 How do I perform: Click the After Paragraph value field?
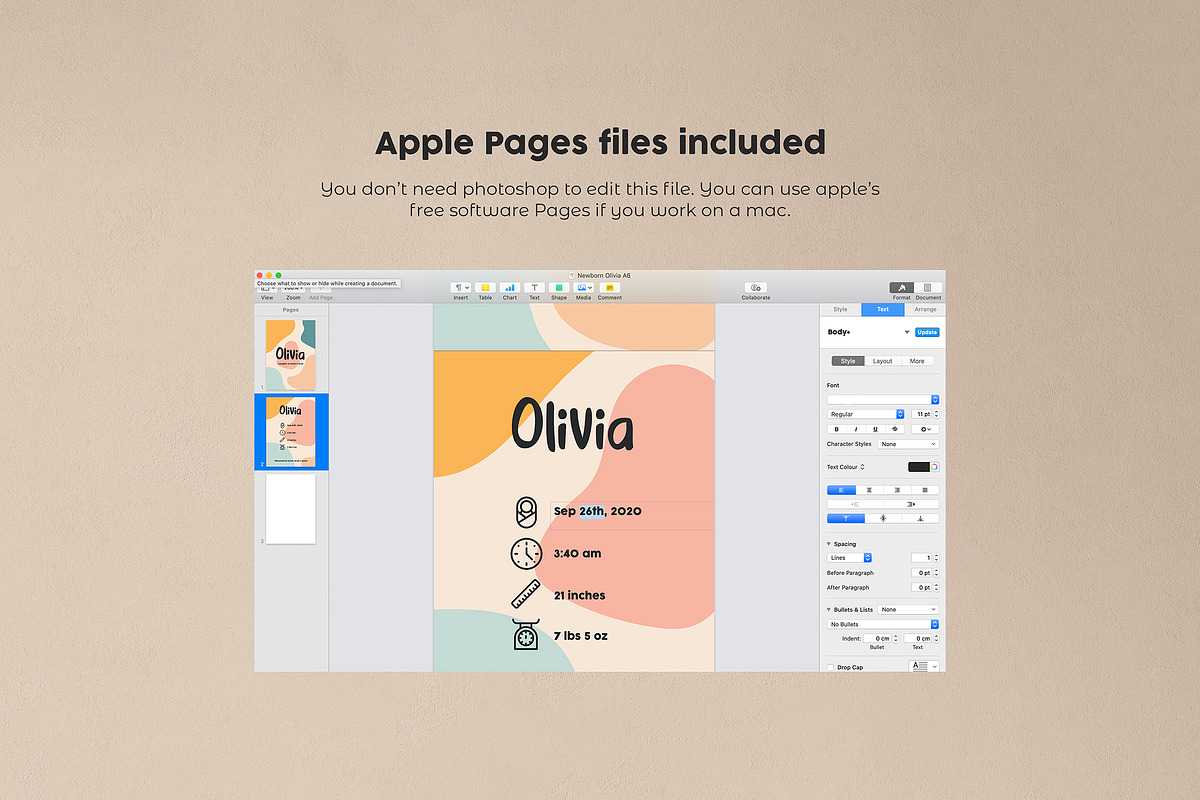pyautogui.click(x=921, y=587)
